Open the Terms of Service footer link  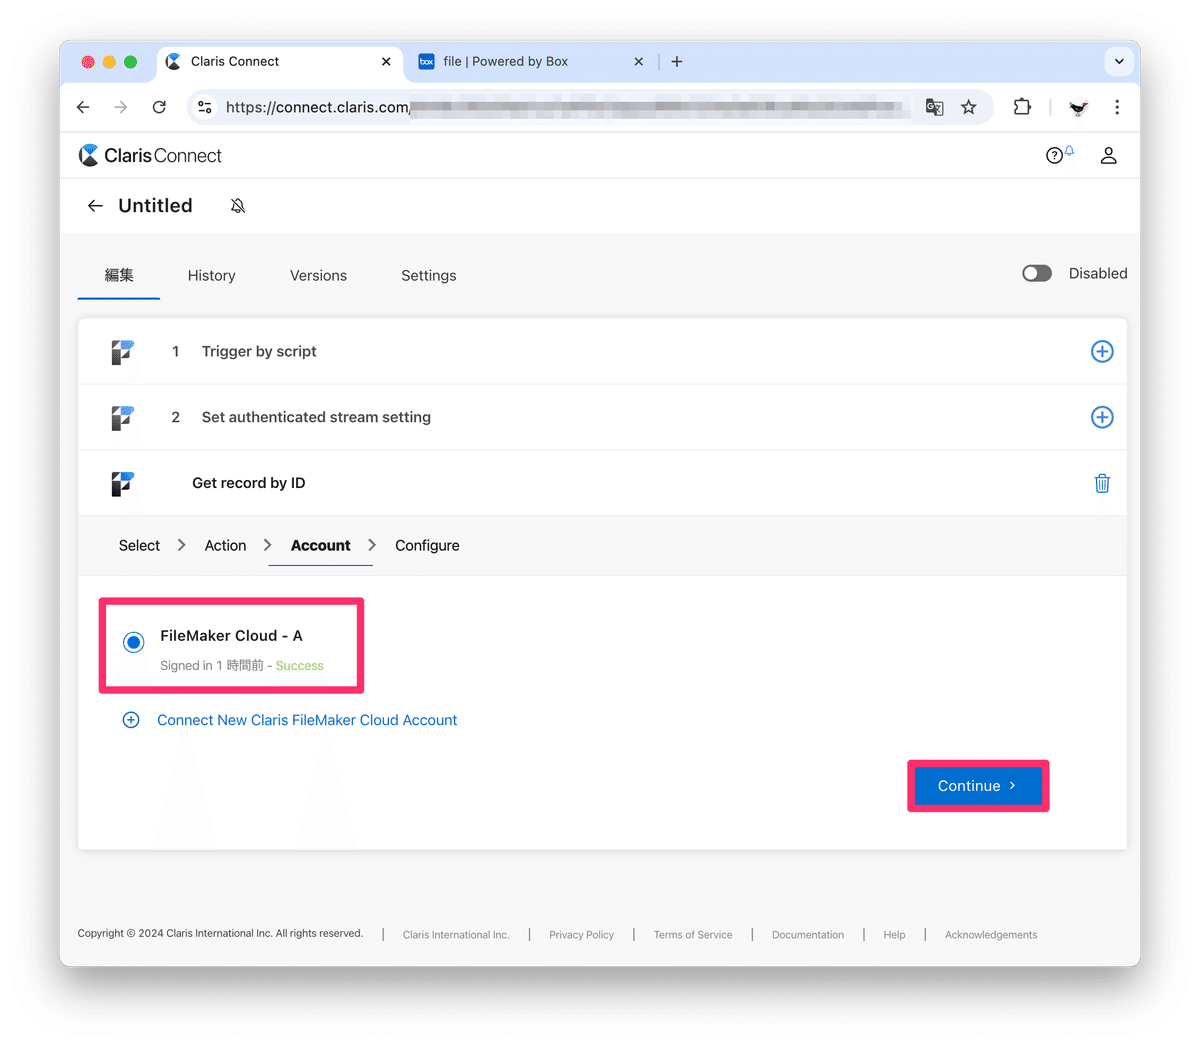coord(692,934)
